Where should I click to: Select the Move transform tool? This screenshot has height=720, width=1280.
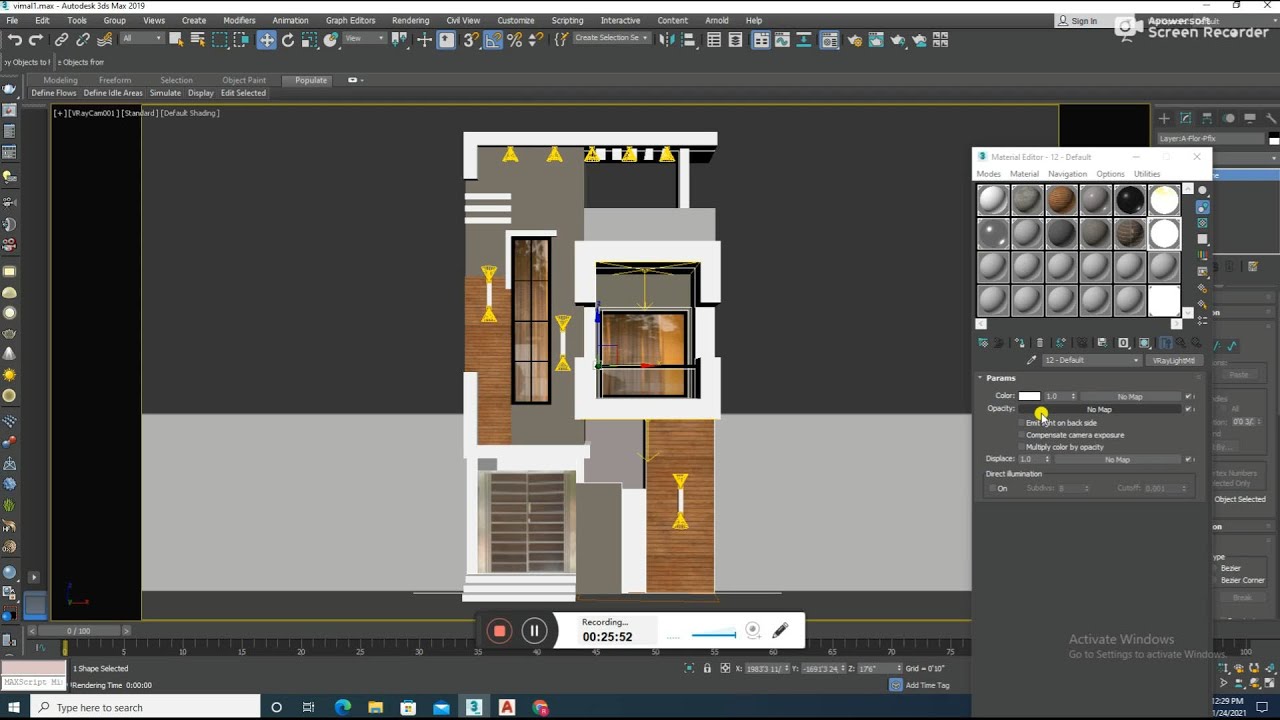click(266, 40)
